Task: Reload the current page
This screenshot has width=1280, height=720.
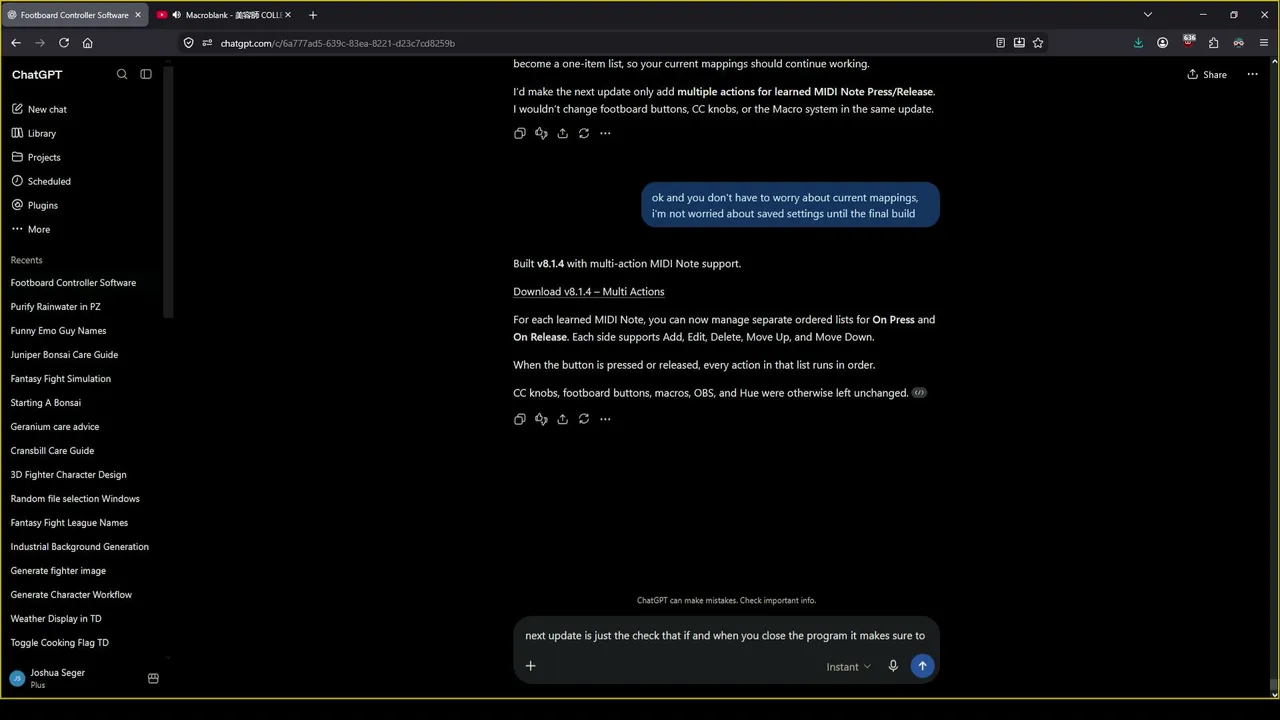Action: pos(64,43)
